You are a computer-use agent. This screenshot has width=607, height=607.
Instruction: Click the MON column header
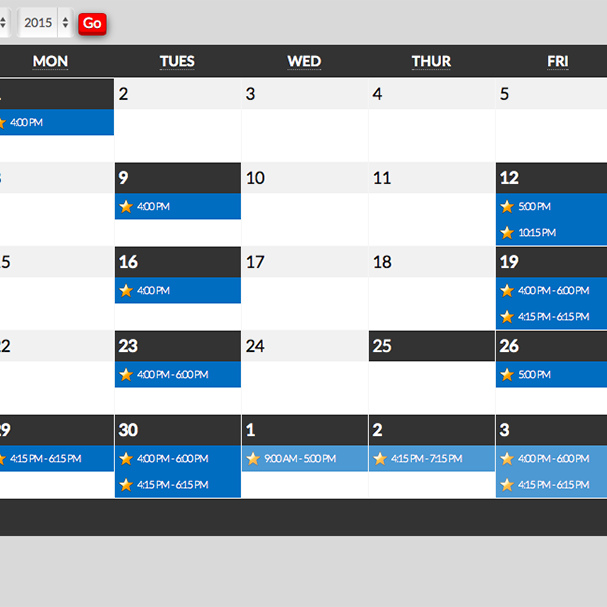50,61
